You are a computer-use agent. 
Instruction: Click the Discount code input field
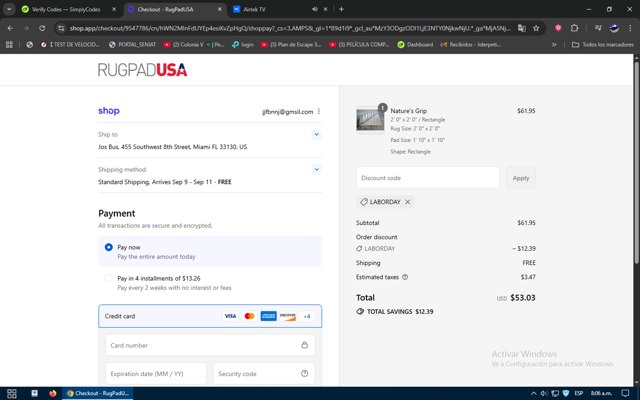[x=428, y=178]
